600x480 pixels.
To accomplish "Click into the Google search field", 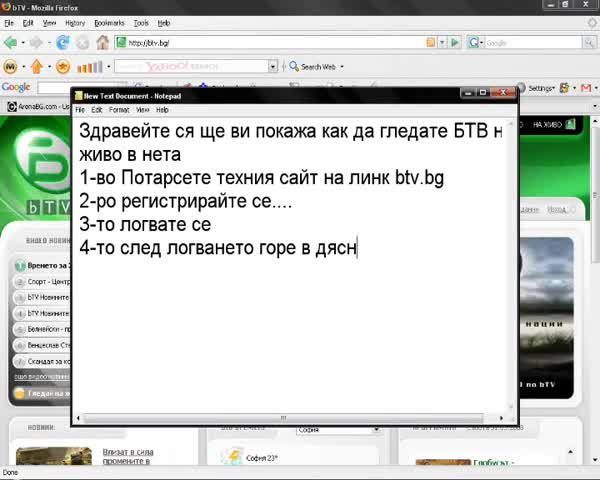I will 533,43.
